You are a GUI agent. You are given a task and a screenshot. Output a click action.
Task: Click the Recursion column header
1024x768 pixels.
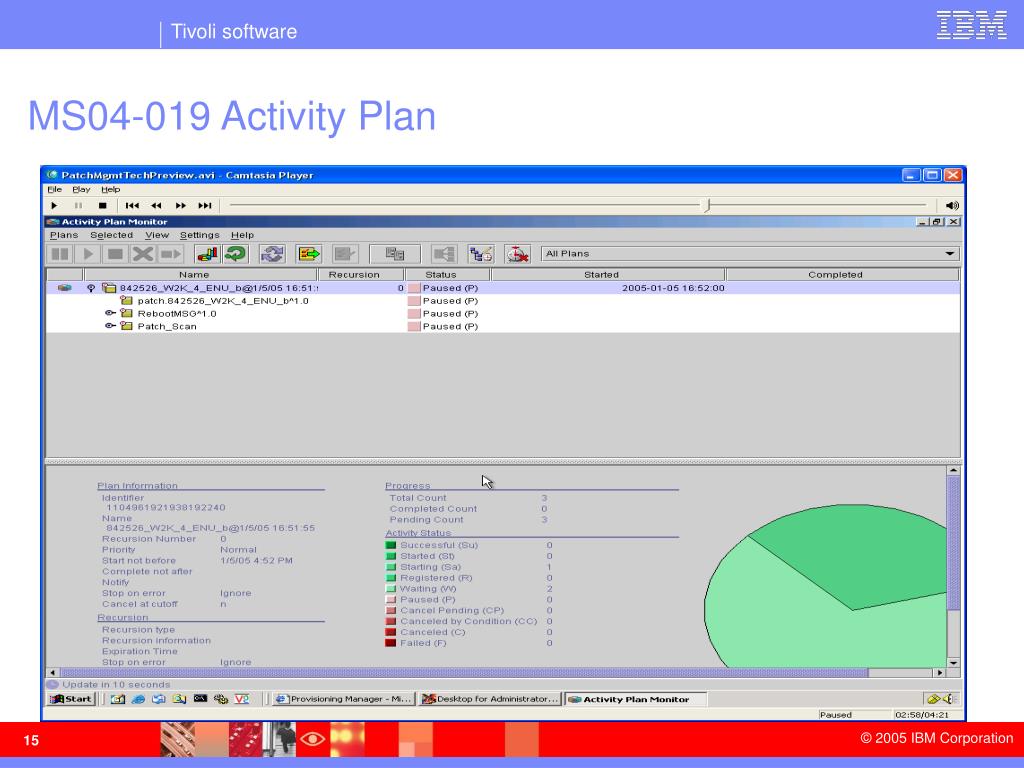[361, 275]
